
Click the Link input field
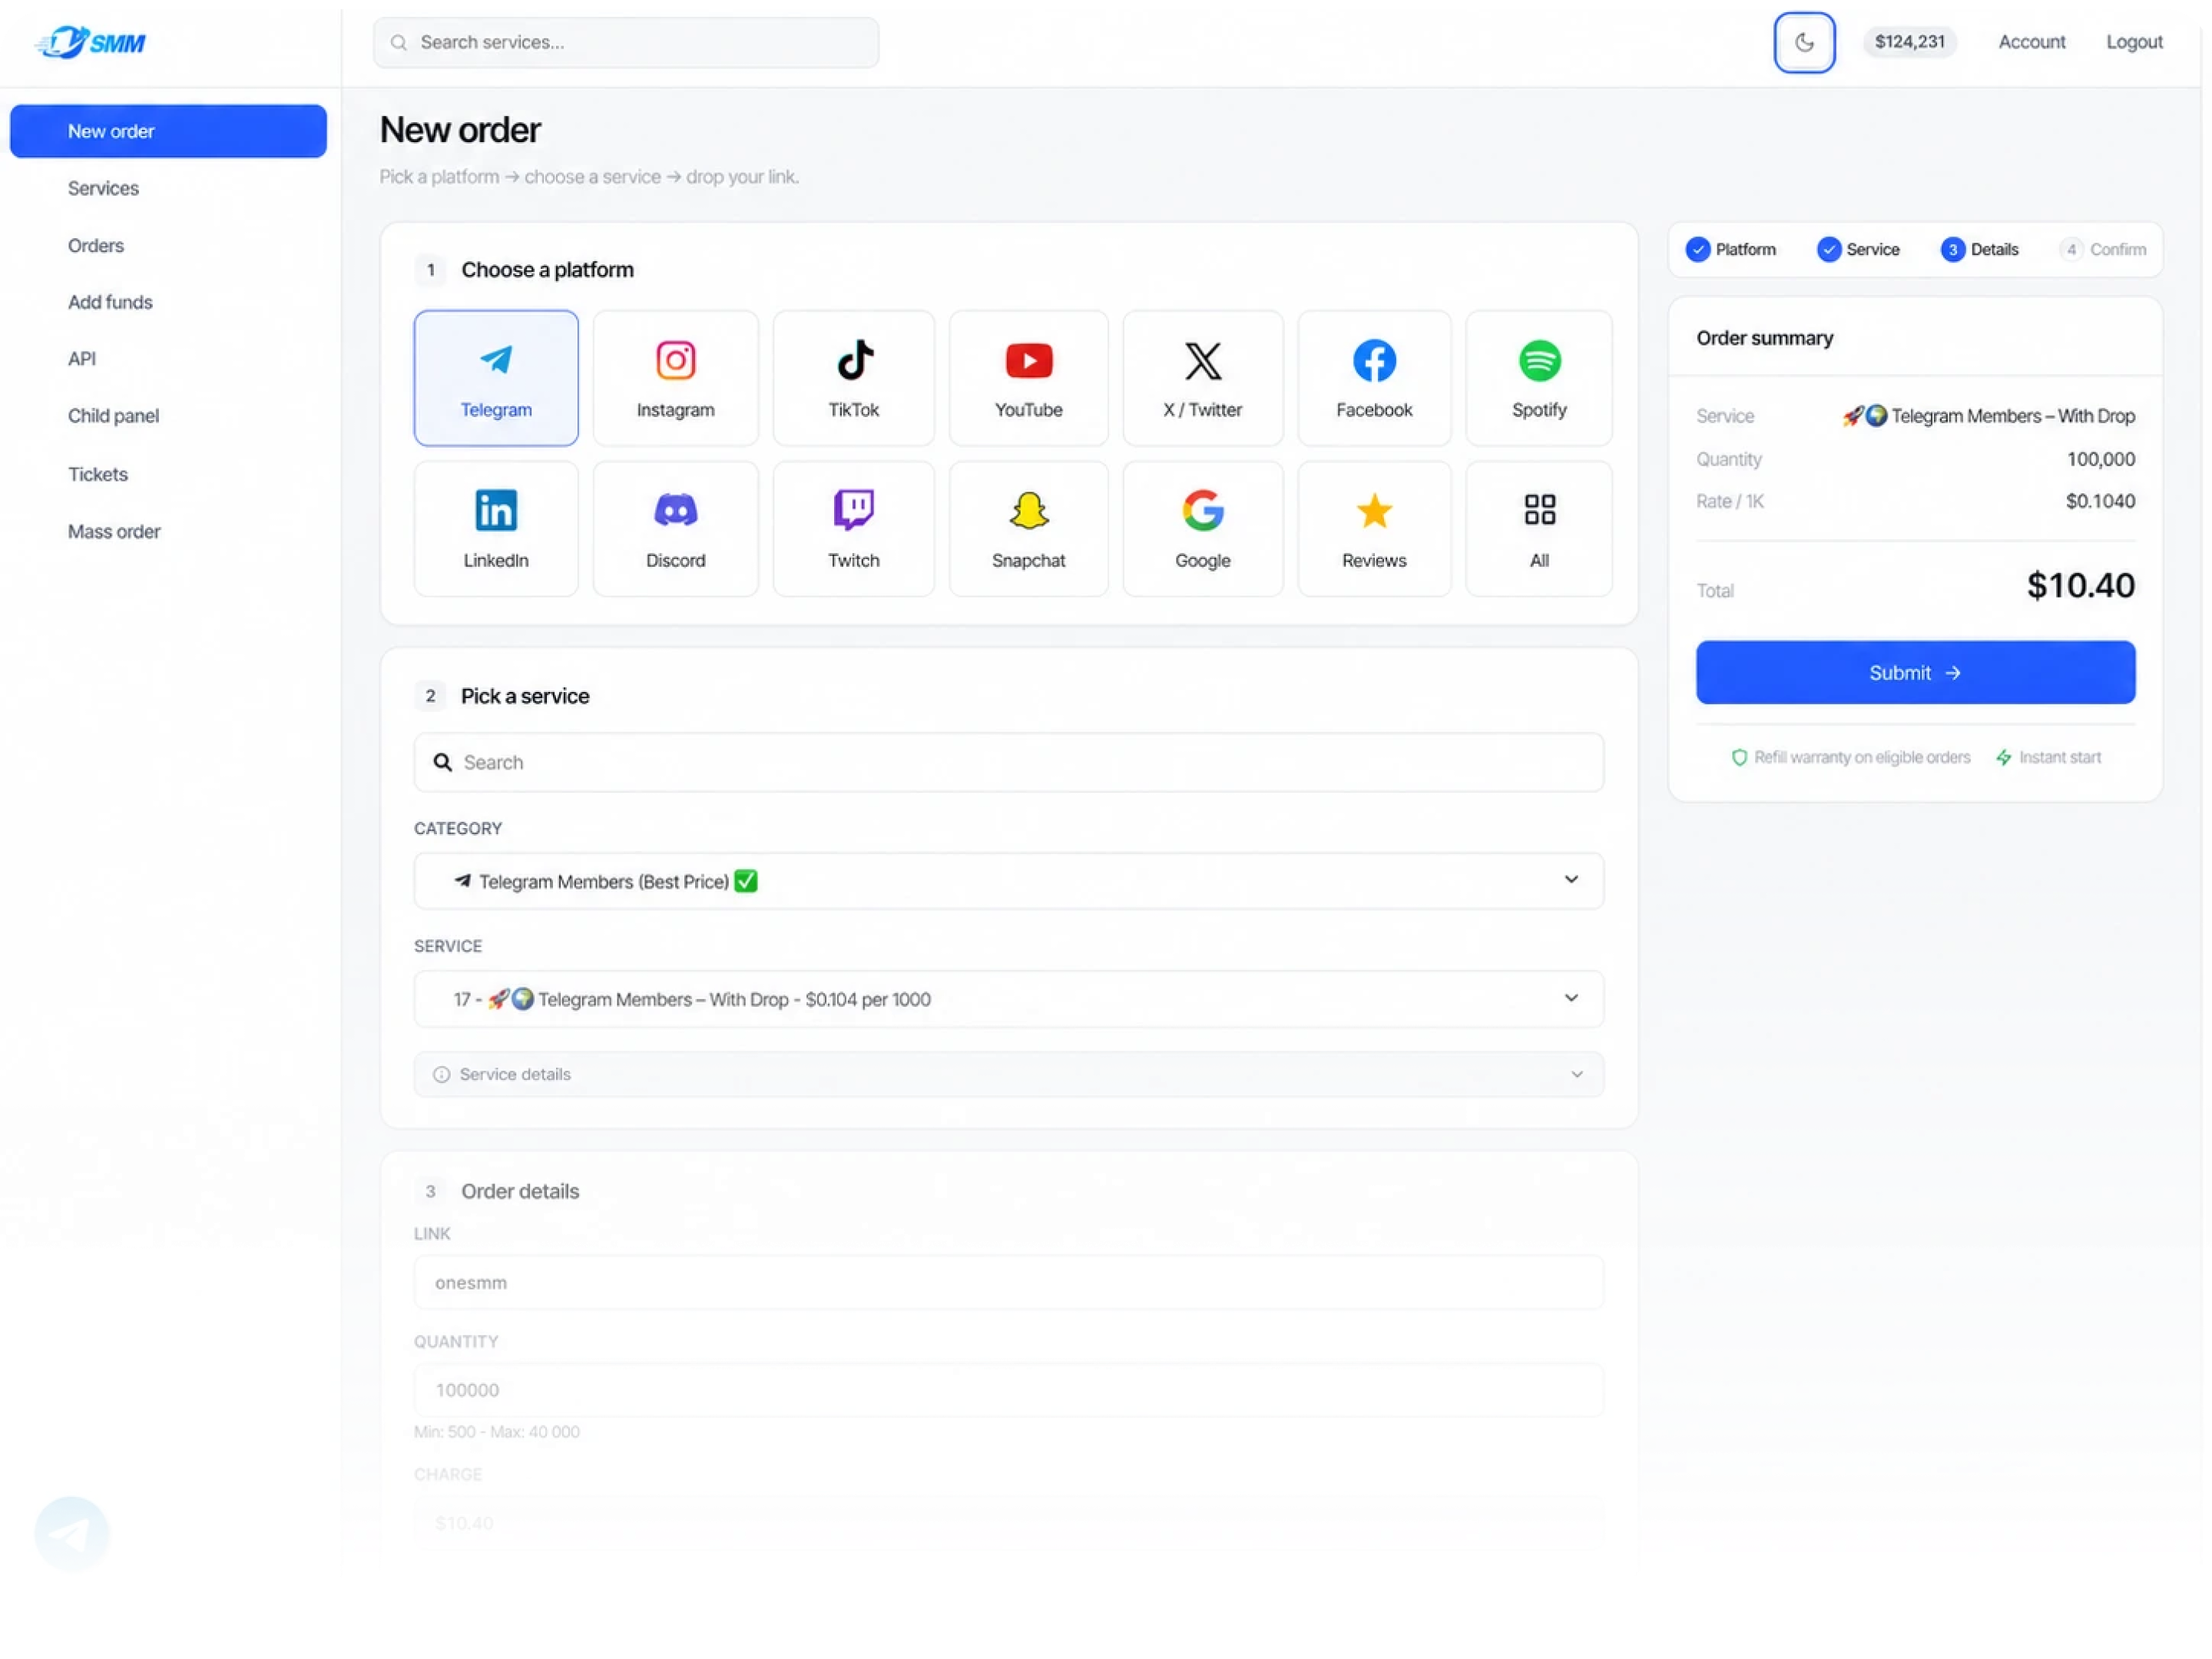click(x=1008, y=1282)
